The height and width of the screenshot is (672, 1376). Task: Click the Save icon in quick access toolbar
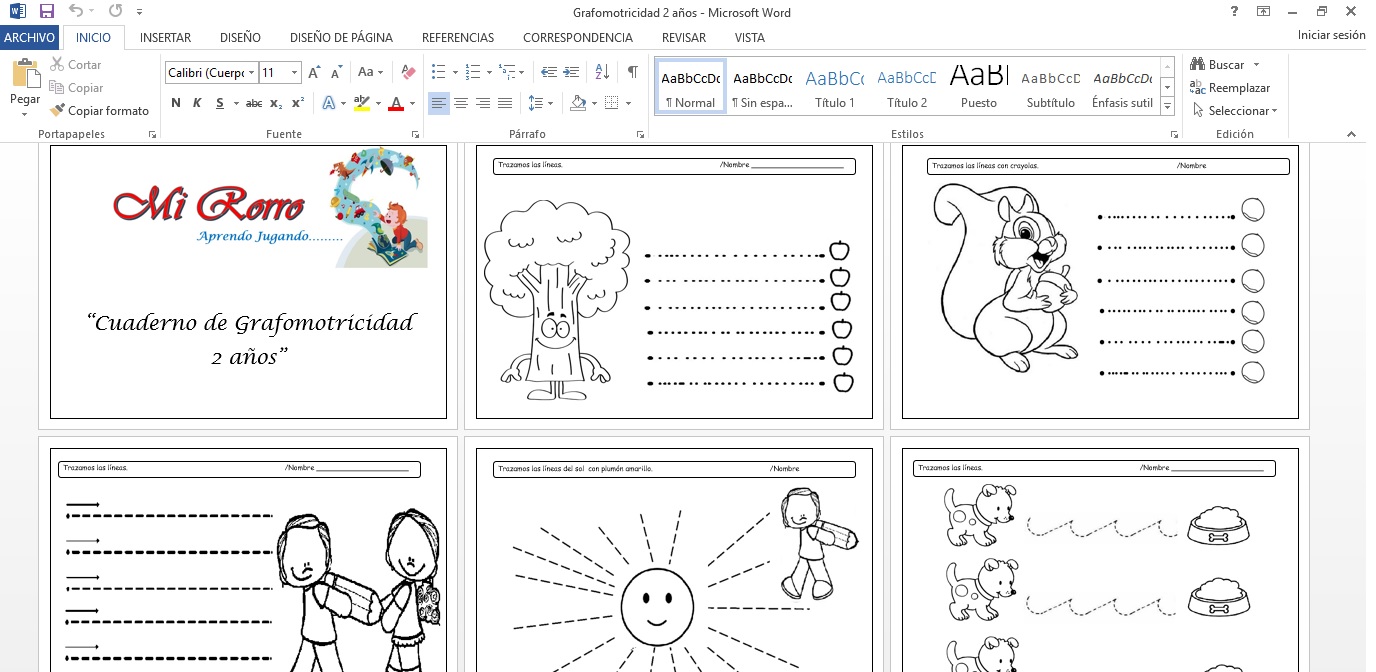point(46,12)
